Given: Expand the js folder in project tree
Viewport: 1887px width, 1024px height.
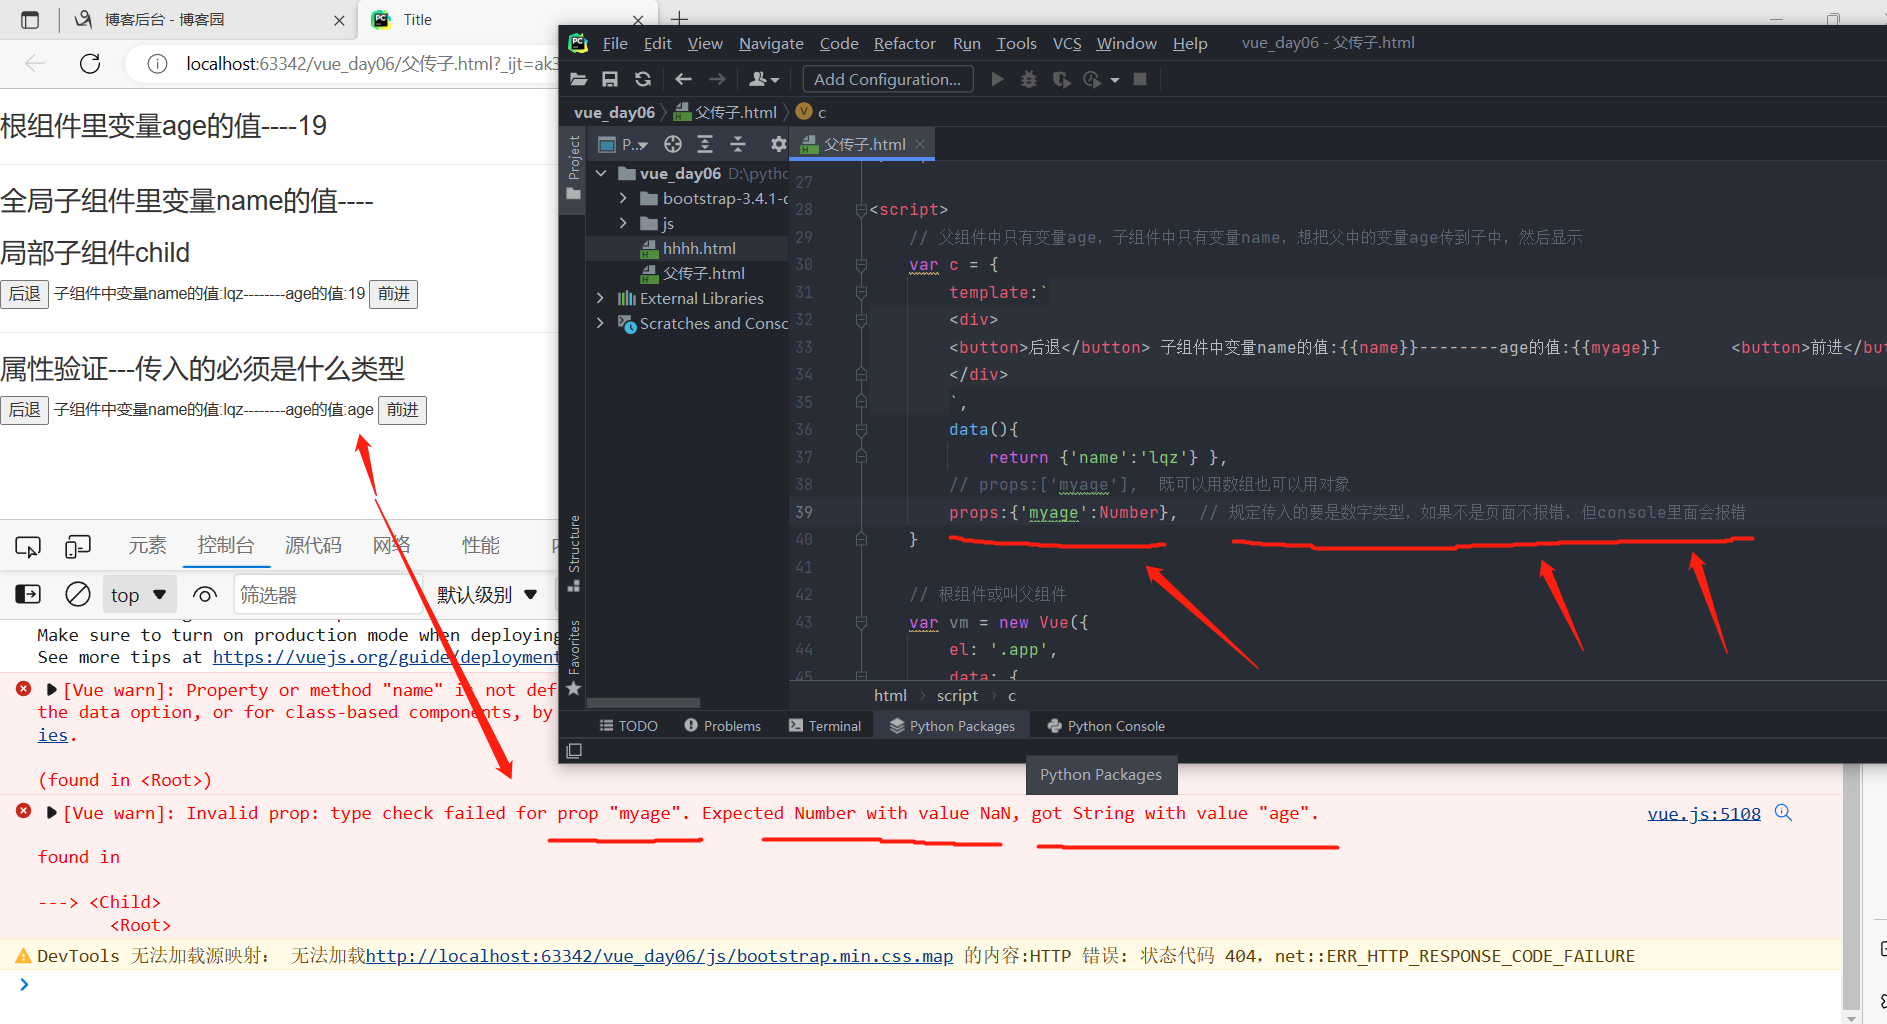Looking at the screenshot, I should point(623,223).
